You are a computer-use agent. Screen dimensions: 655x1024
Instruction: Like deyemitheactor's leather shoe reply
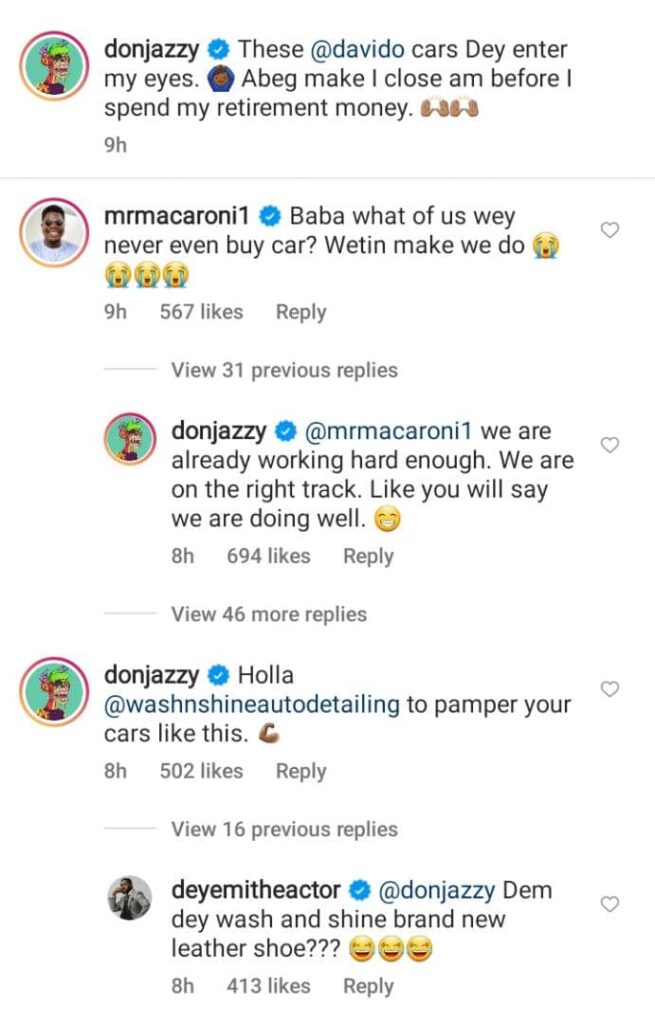coord(609,904)
